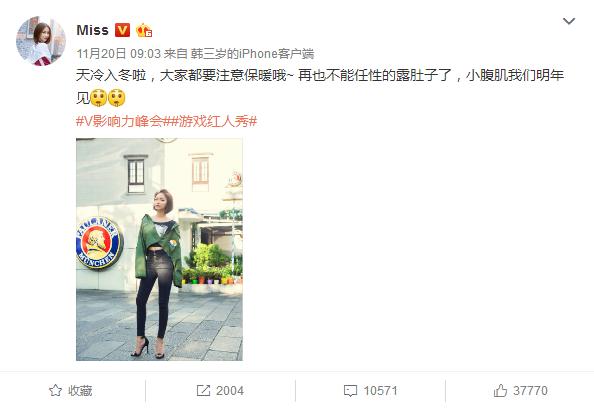Click the repost share icon
The image size is (594, 408).
[x=203, y=391]
